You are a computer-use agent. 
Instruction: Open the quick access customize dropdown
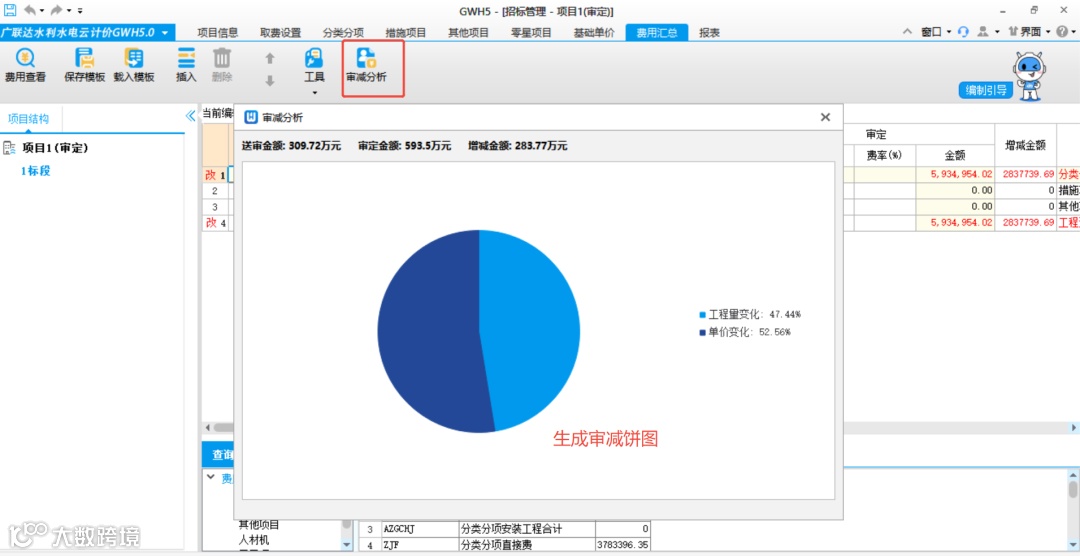(80, 11)
